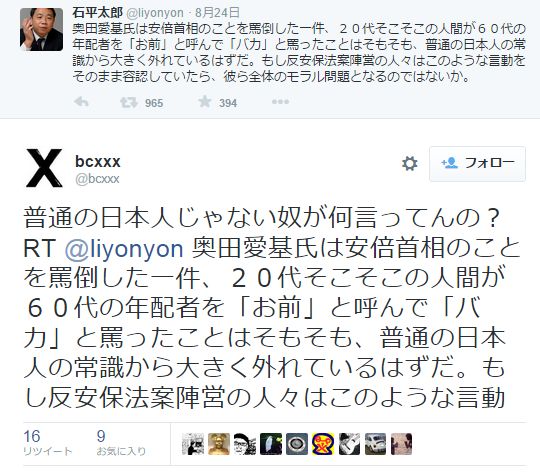Open the @liyonyon mention link in the tweet
540x472 pixels.
point(124,249)
